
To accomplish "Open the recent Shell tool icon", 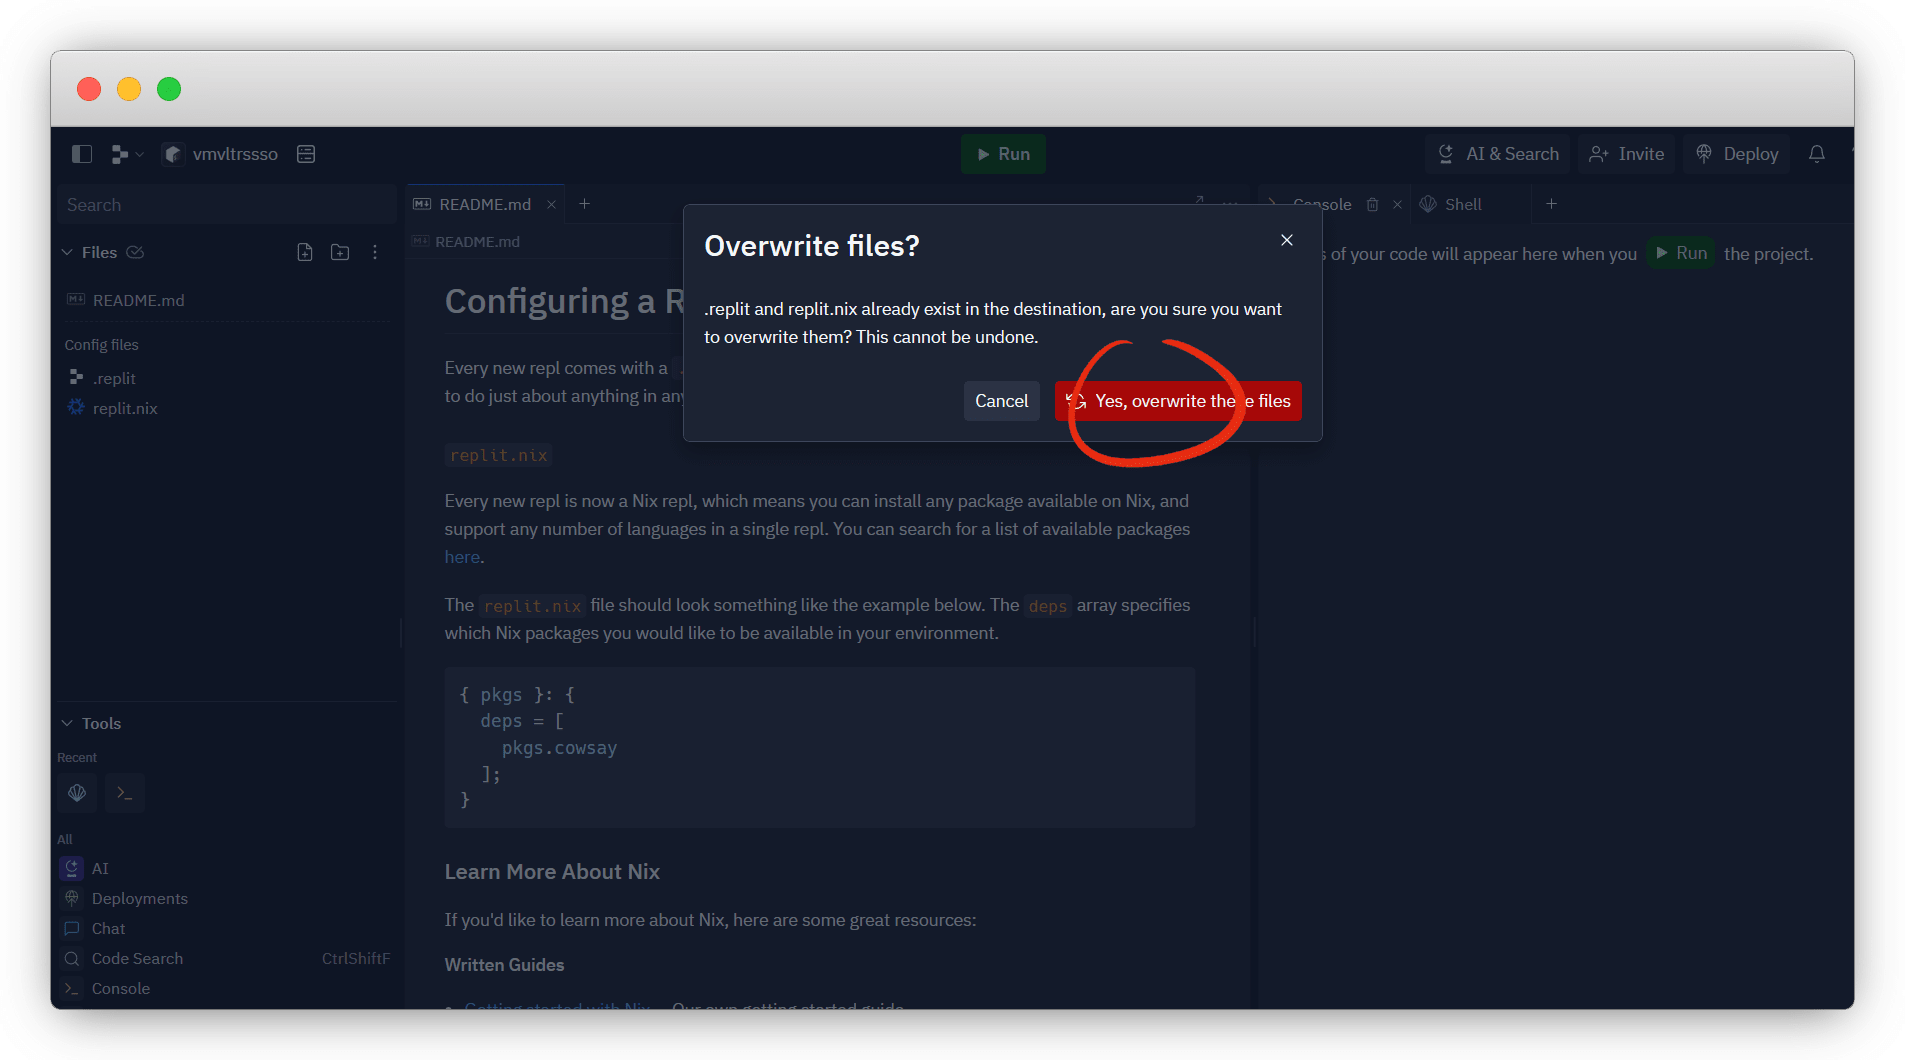I will click(x=77, y=793).
